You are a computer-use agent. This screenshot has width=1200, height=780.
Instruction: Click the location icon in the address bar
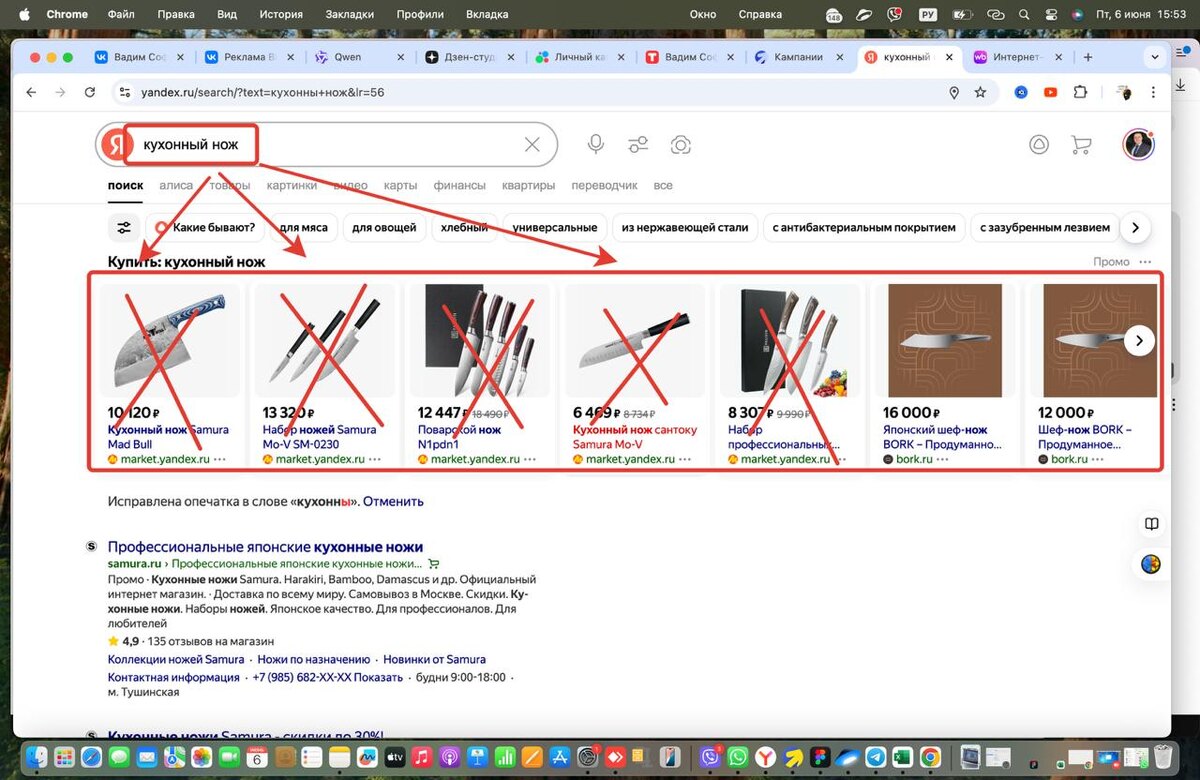(x=954, y=92)
